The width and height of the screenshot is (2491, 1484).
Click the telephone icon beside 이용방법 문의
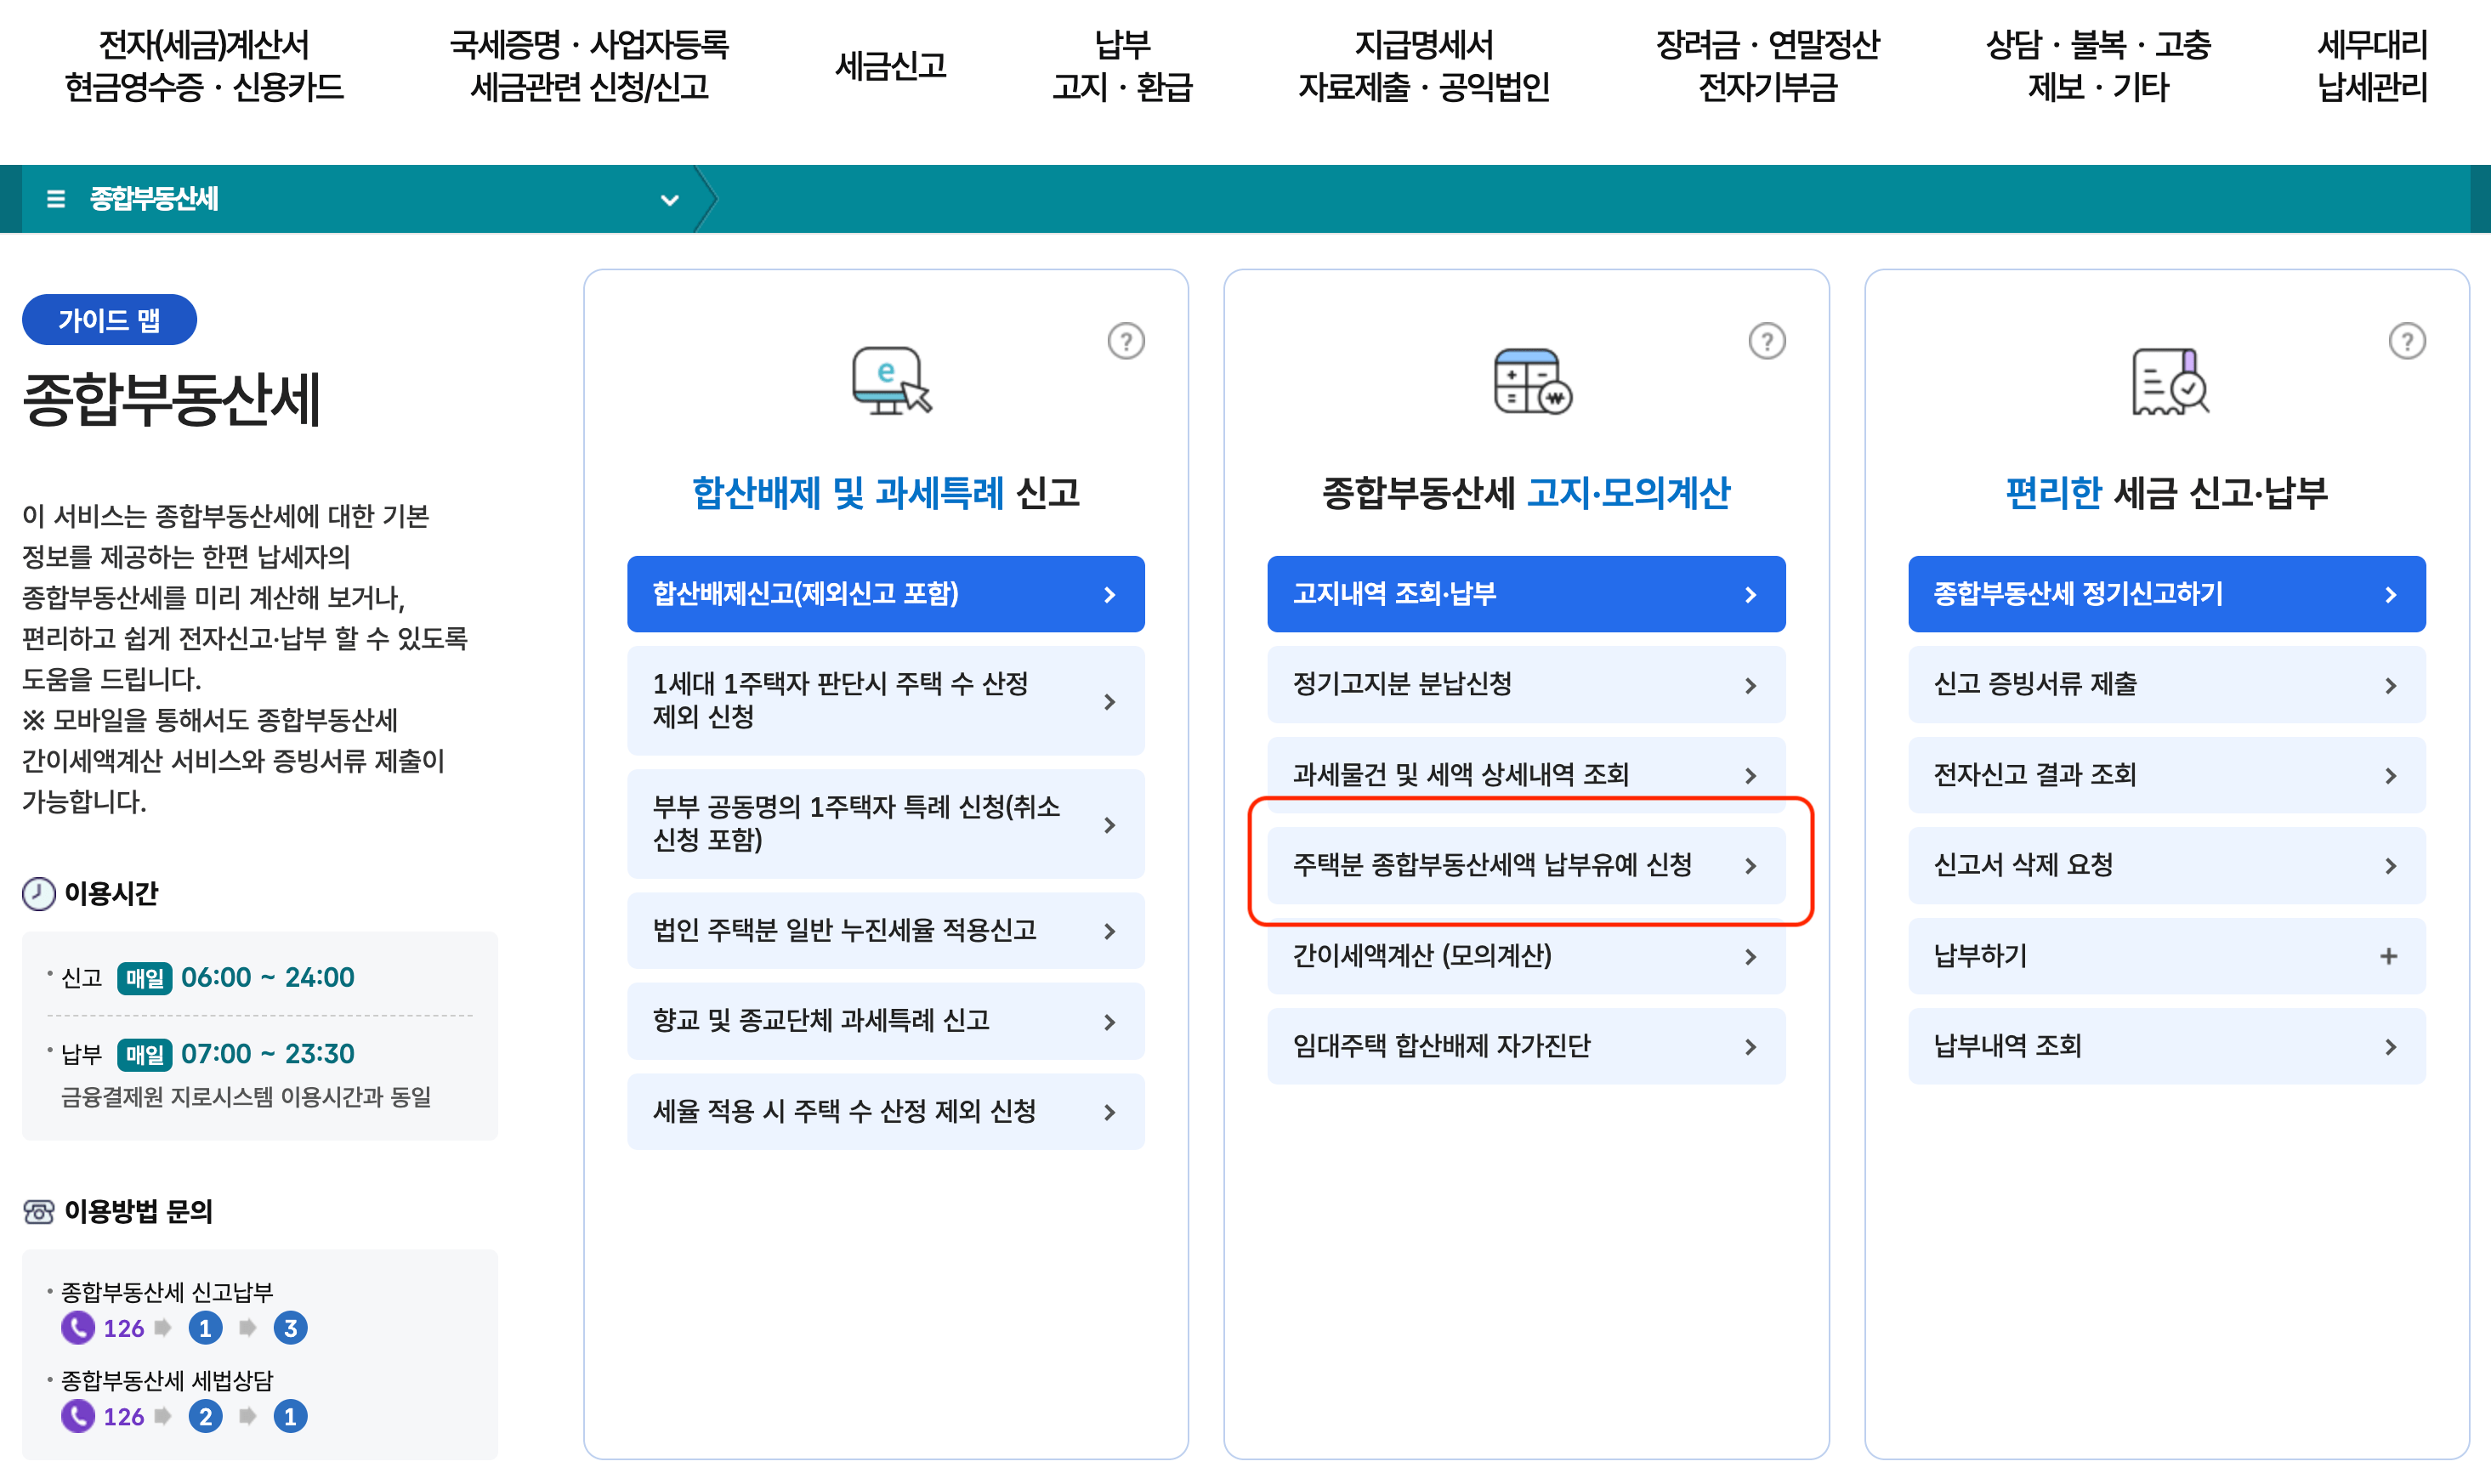point(37,1212)
